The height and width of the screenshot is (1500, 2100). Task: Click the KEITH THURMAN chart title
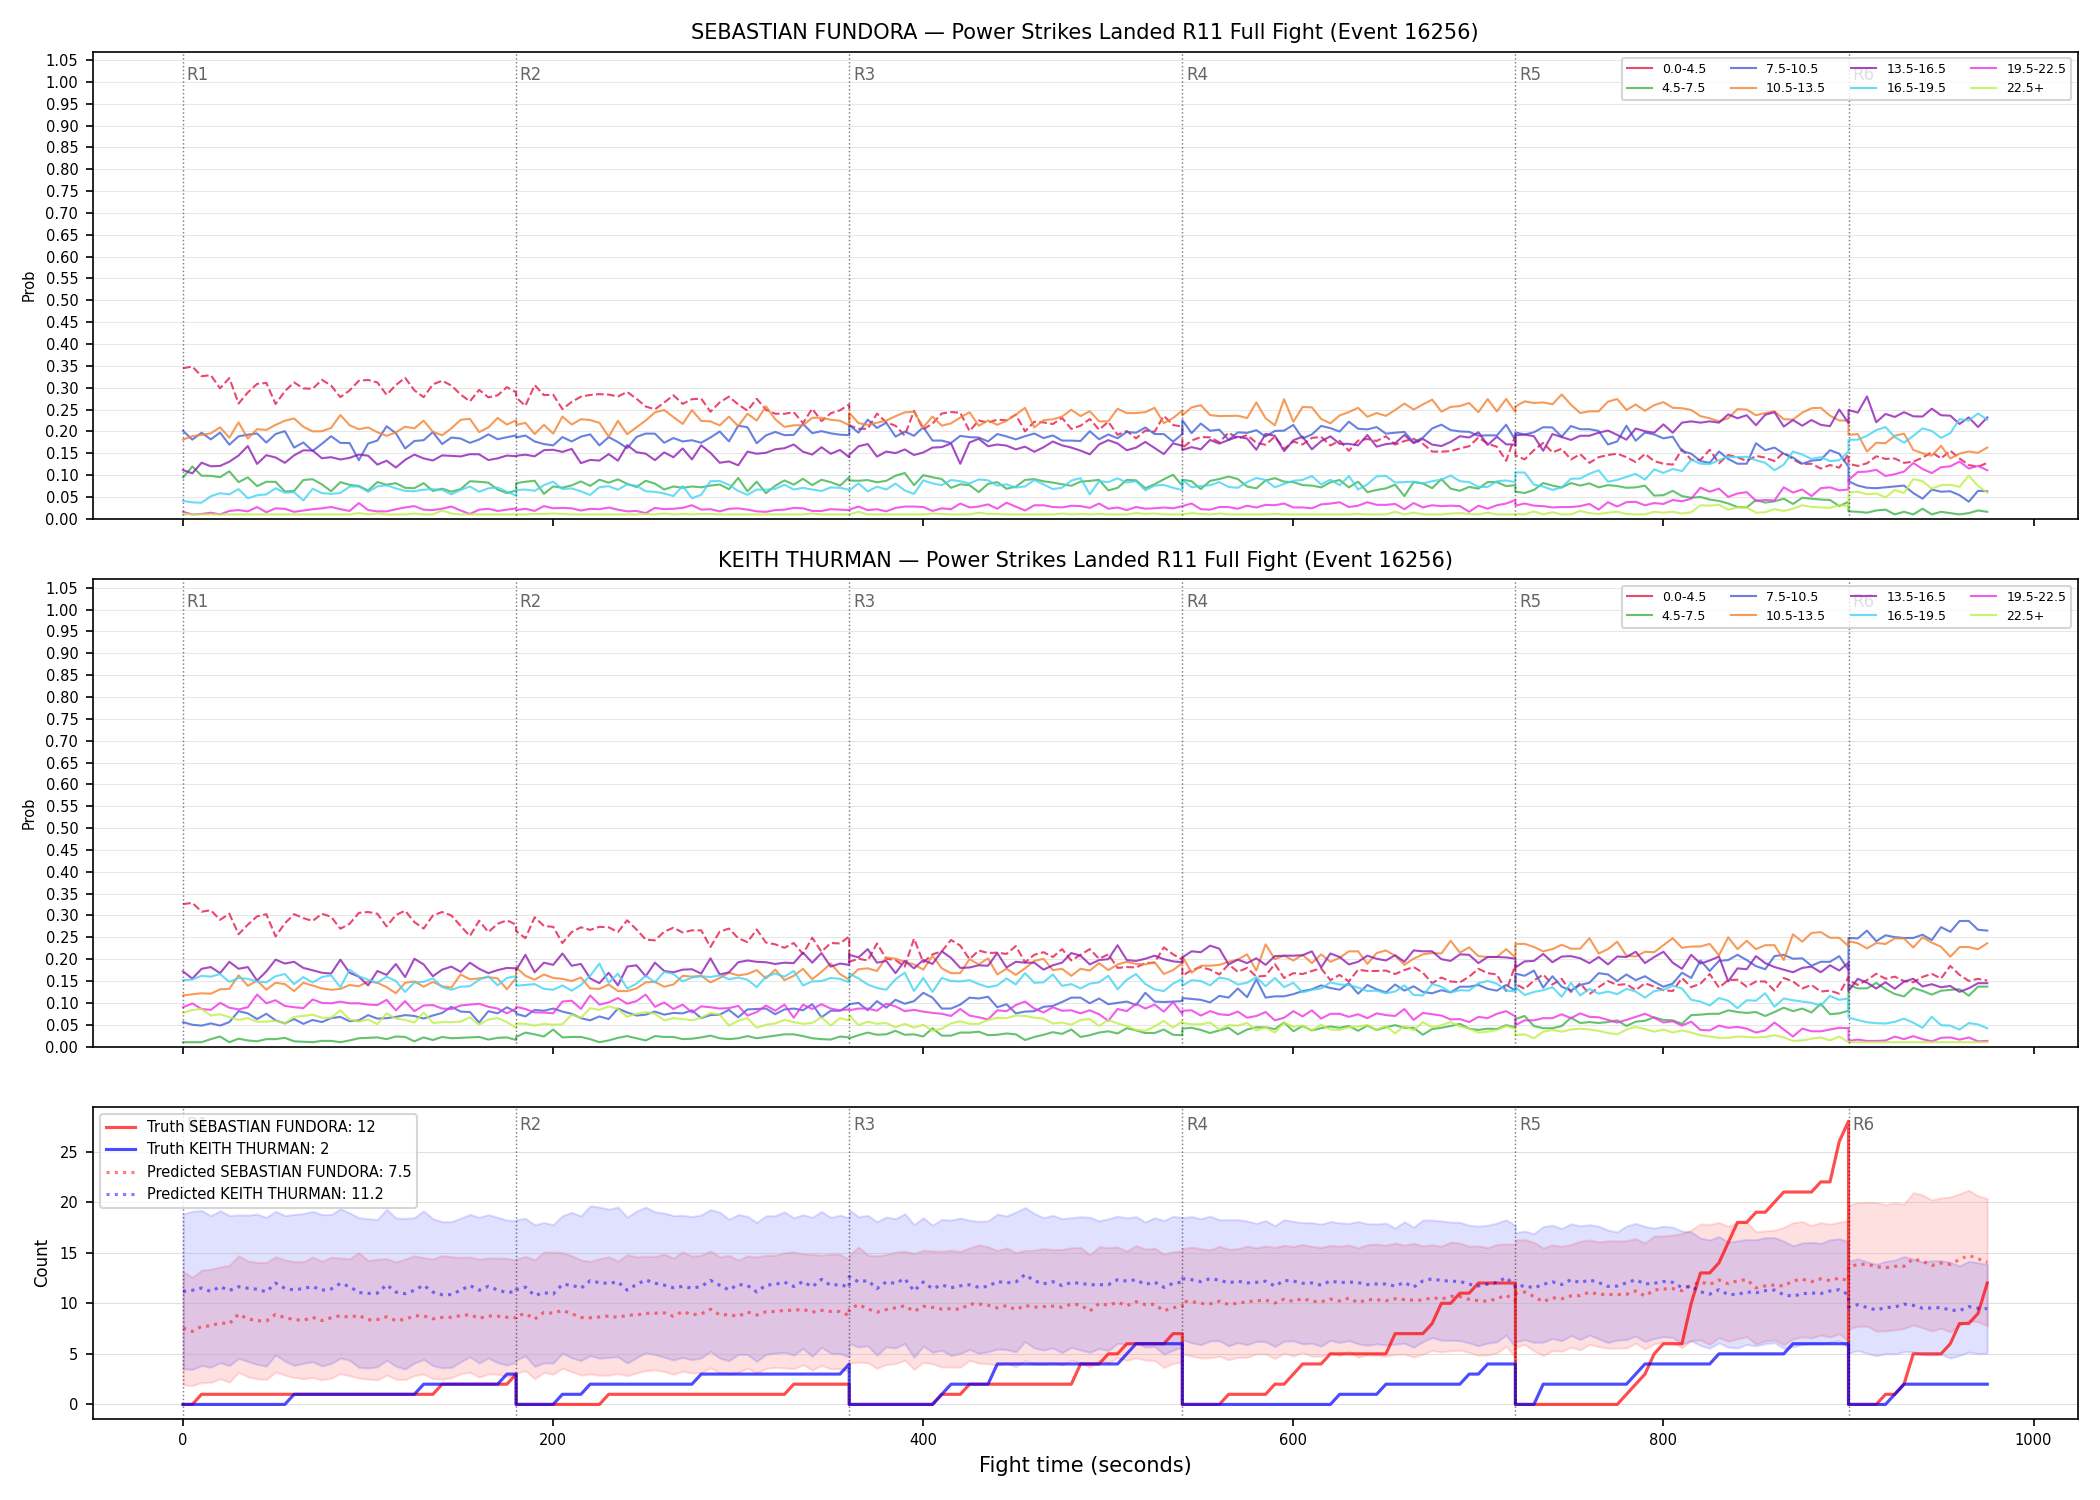click(x=1084, y=560)
